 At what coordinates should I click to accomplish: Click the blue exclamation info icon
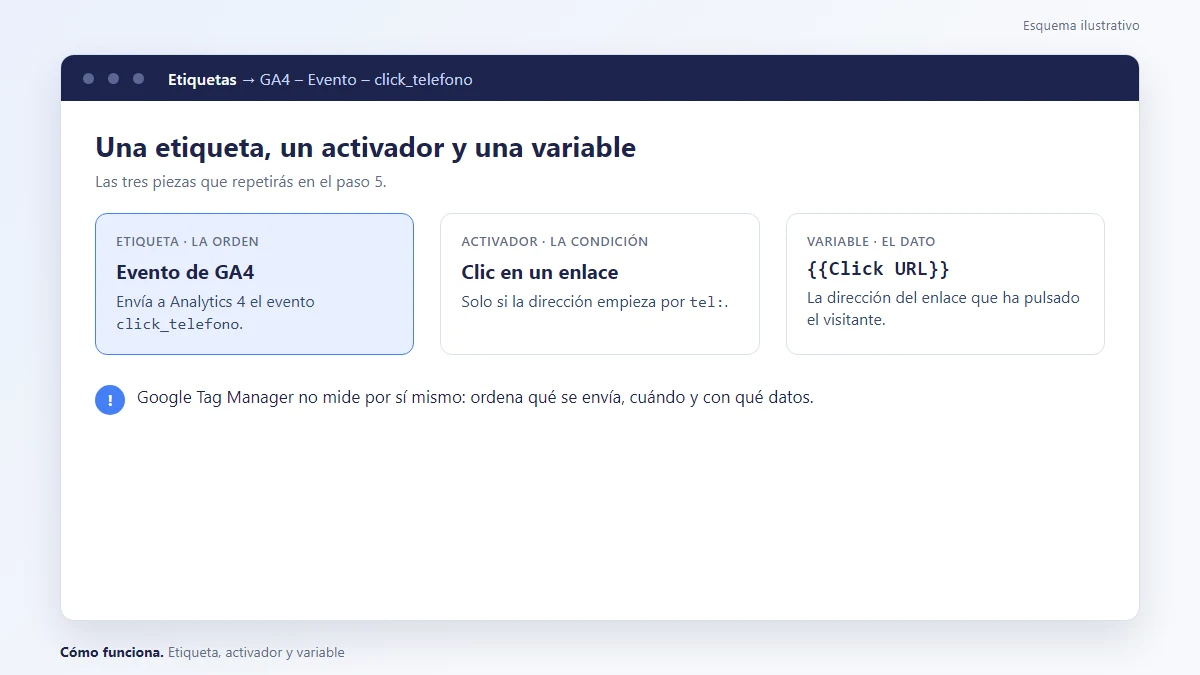pyautogui.click(x=110, y=400)
